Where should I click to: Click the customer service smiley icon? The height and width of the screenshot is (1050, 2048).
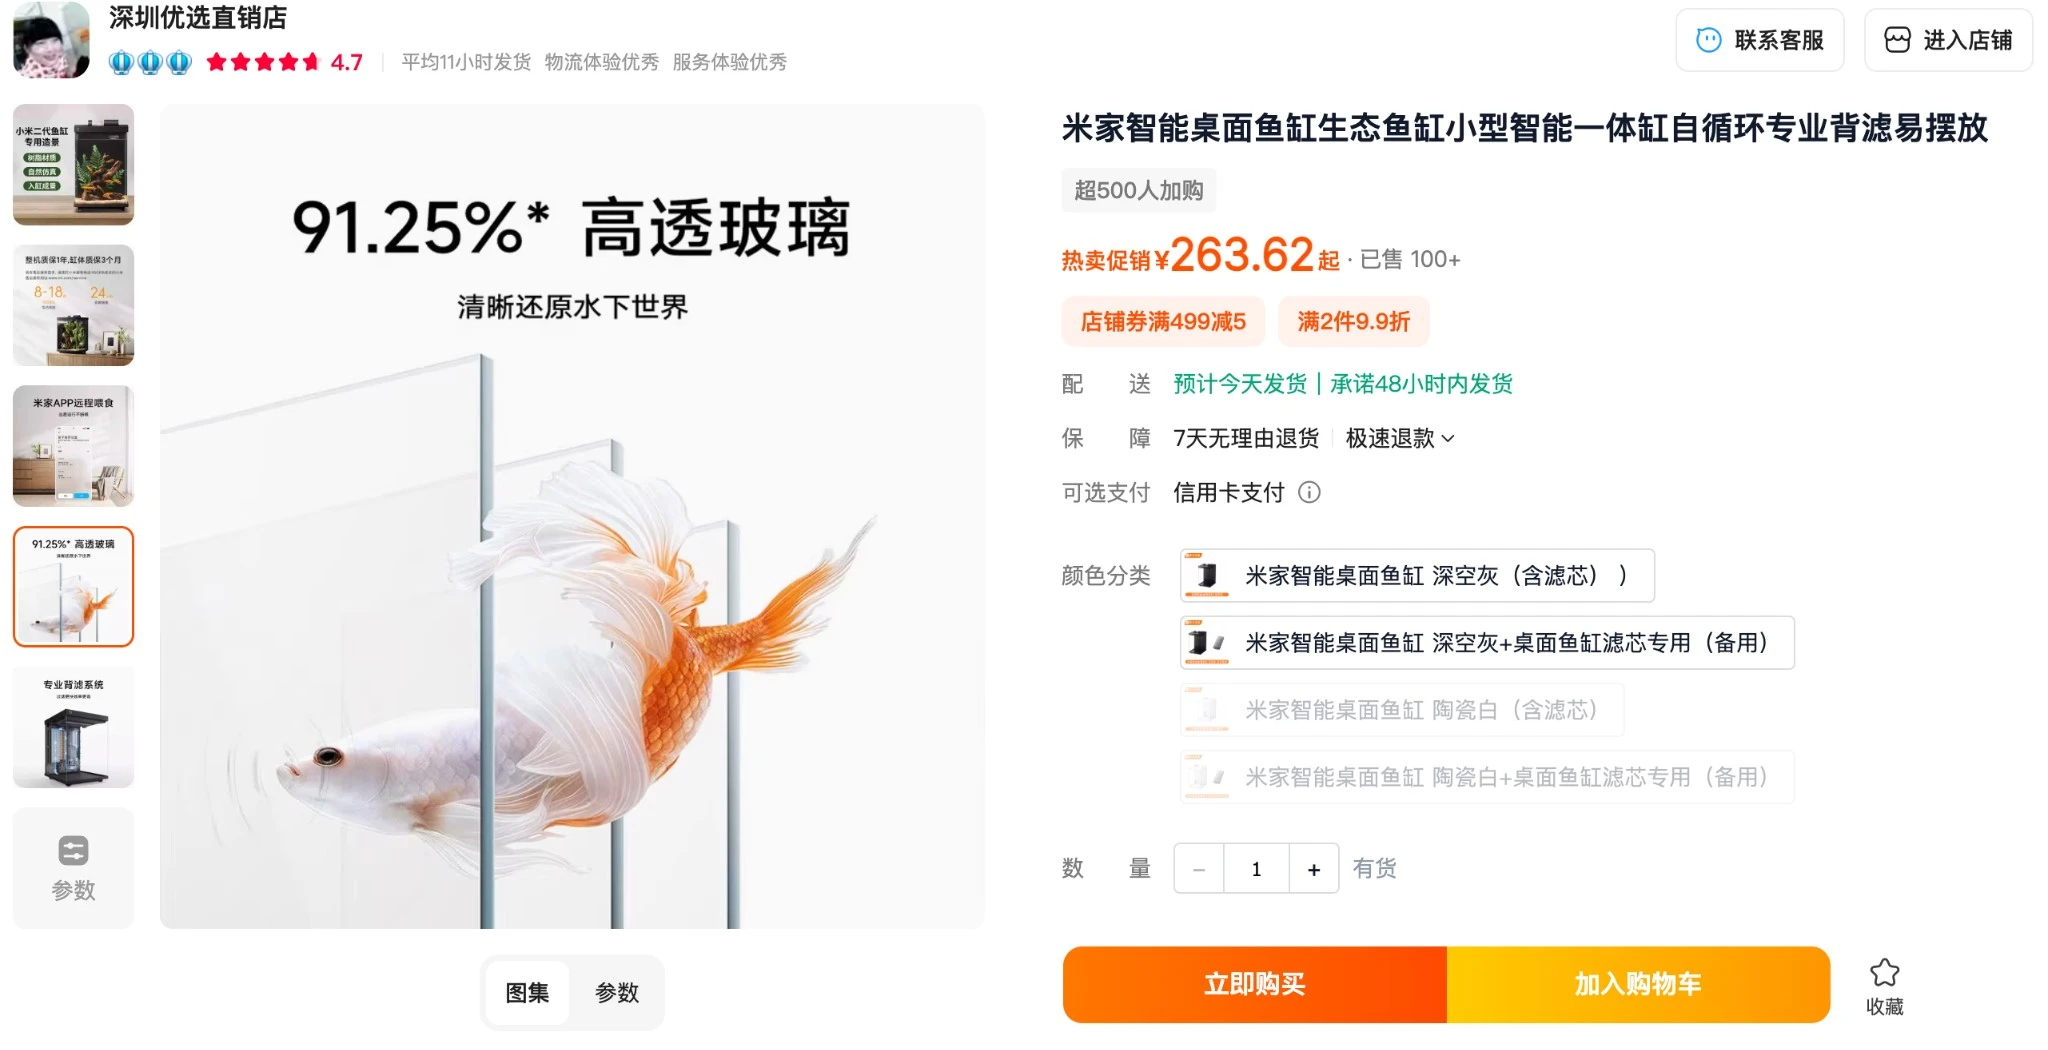pos(1709,40)
